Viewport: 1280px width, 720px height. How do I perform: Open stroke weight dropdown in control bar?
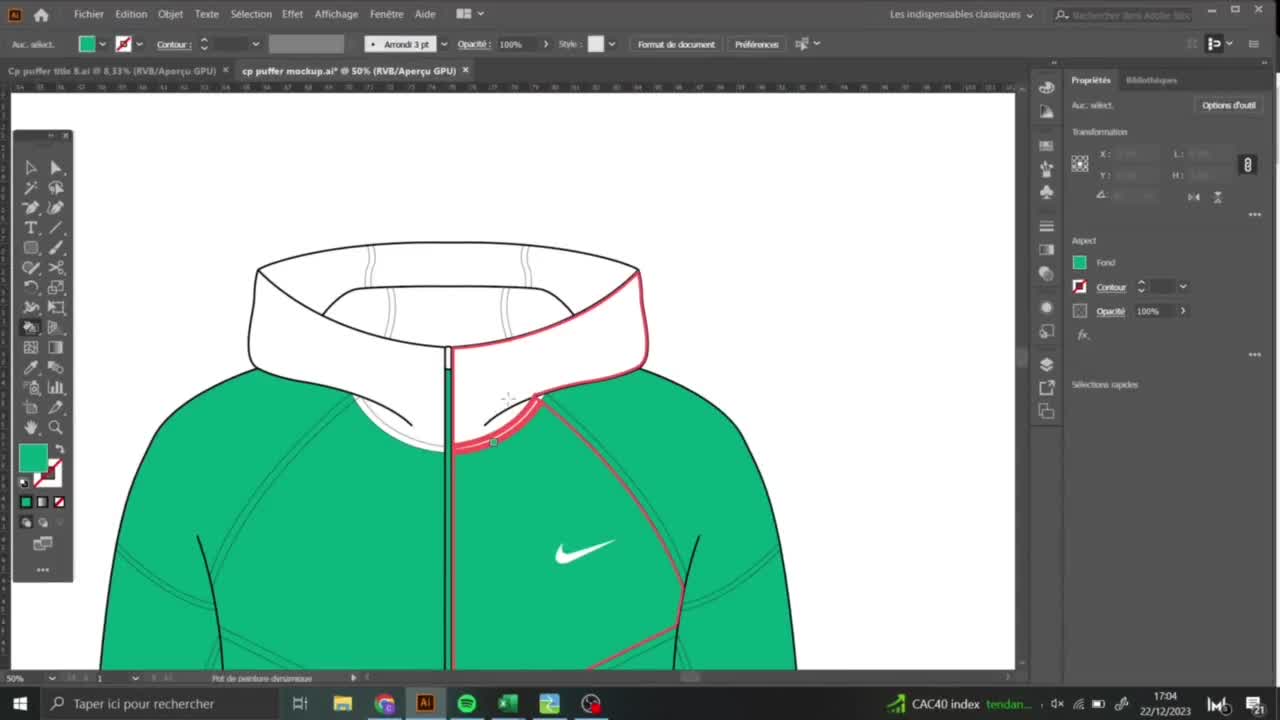click(255, 44)
